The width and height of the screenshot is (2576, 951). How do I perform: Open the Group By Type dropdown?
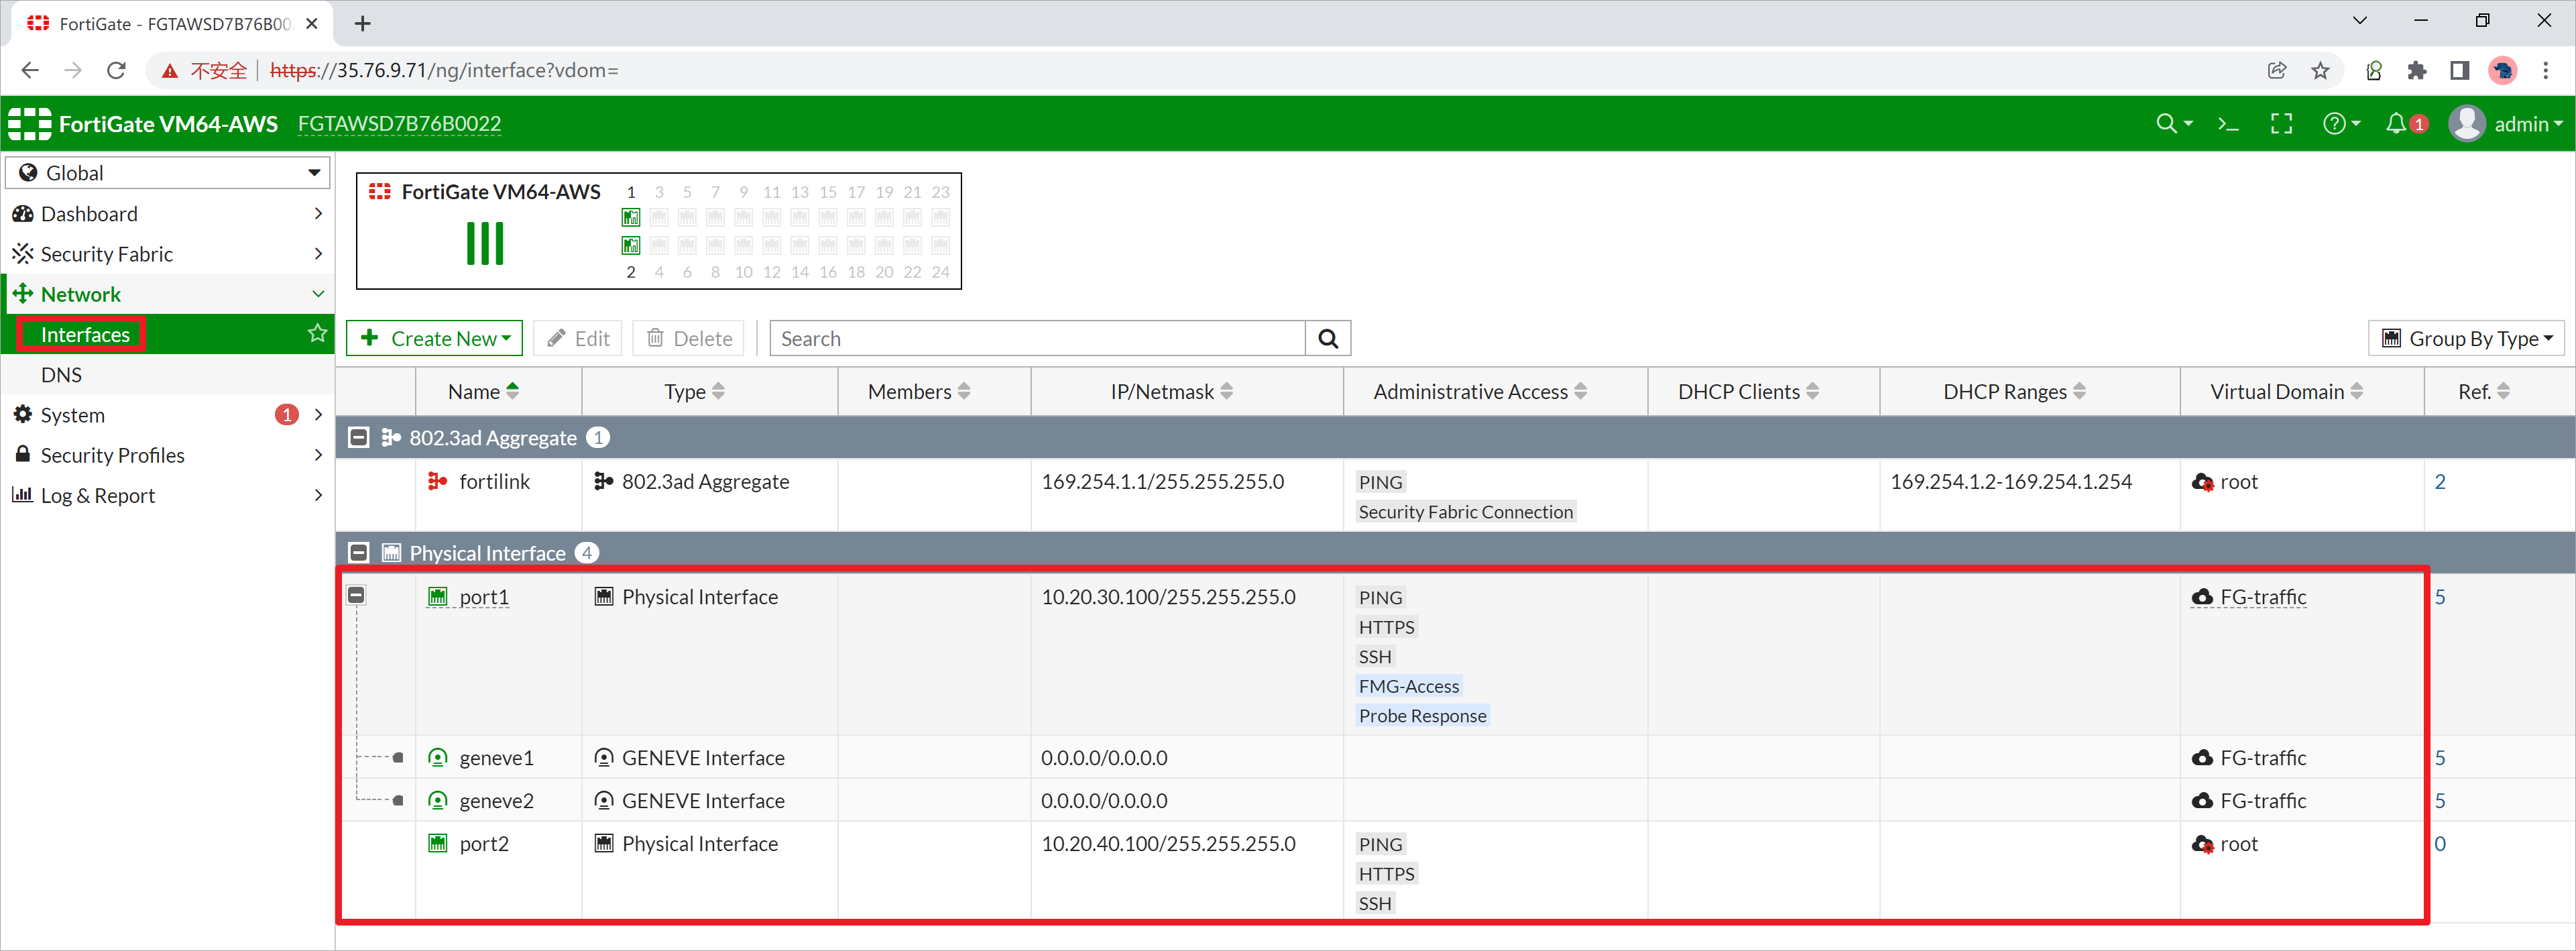(2468, 339)
